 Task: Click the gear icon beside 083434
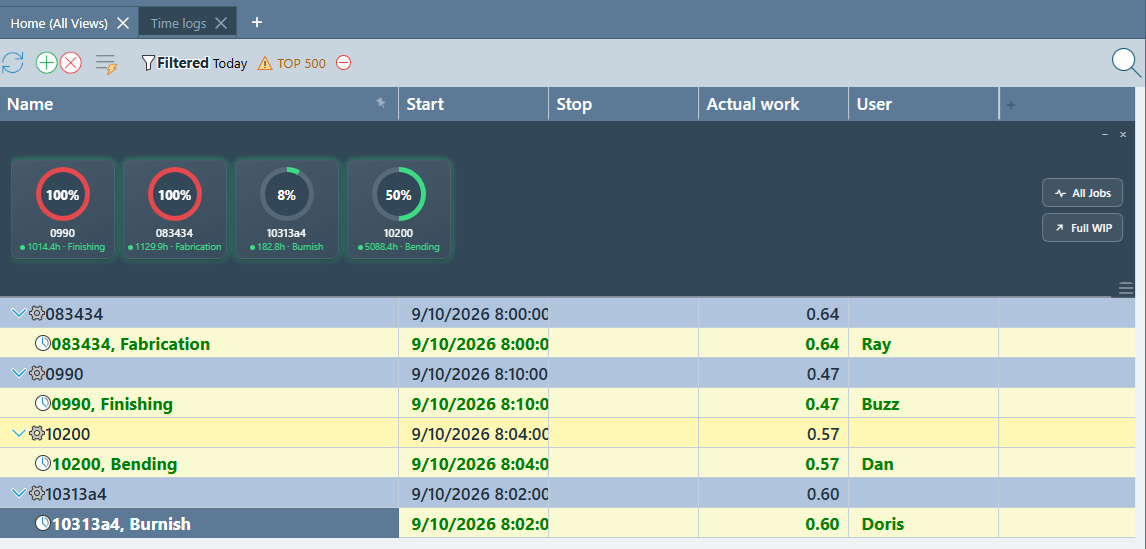tap(37, 314)
